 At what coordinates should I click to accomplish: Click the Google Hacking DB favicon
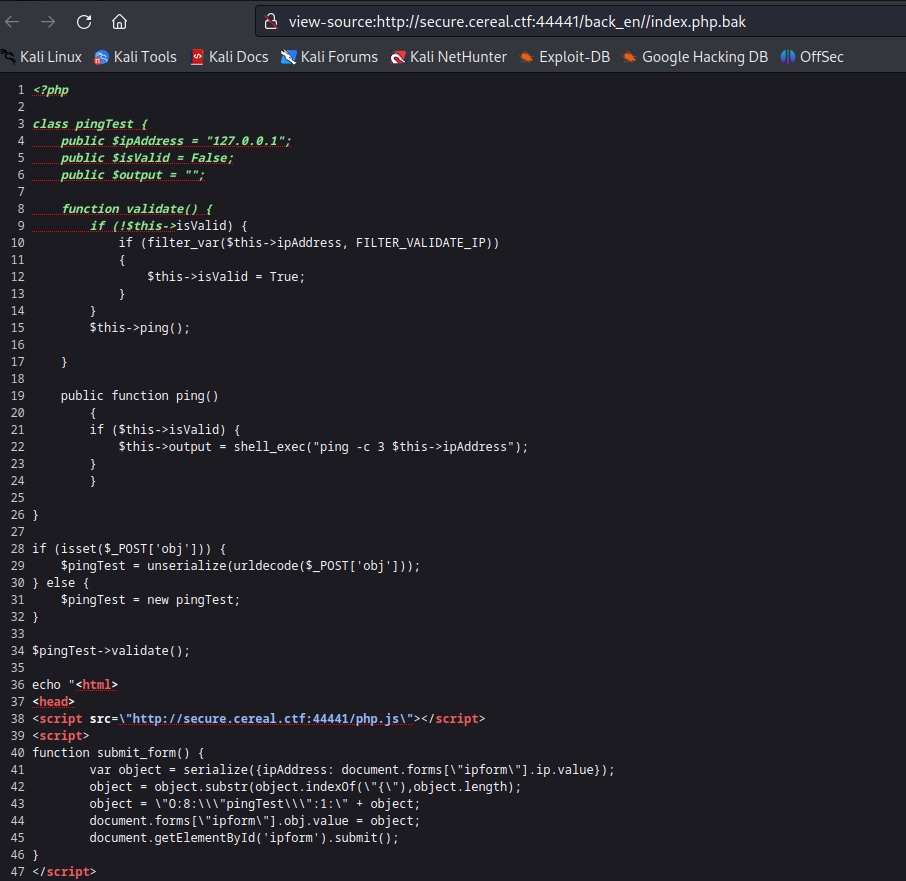point(629,57)
